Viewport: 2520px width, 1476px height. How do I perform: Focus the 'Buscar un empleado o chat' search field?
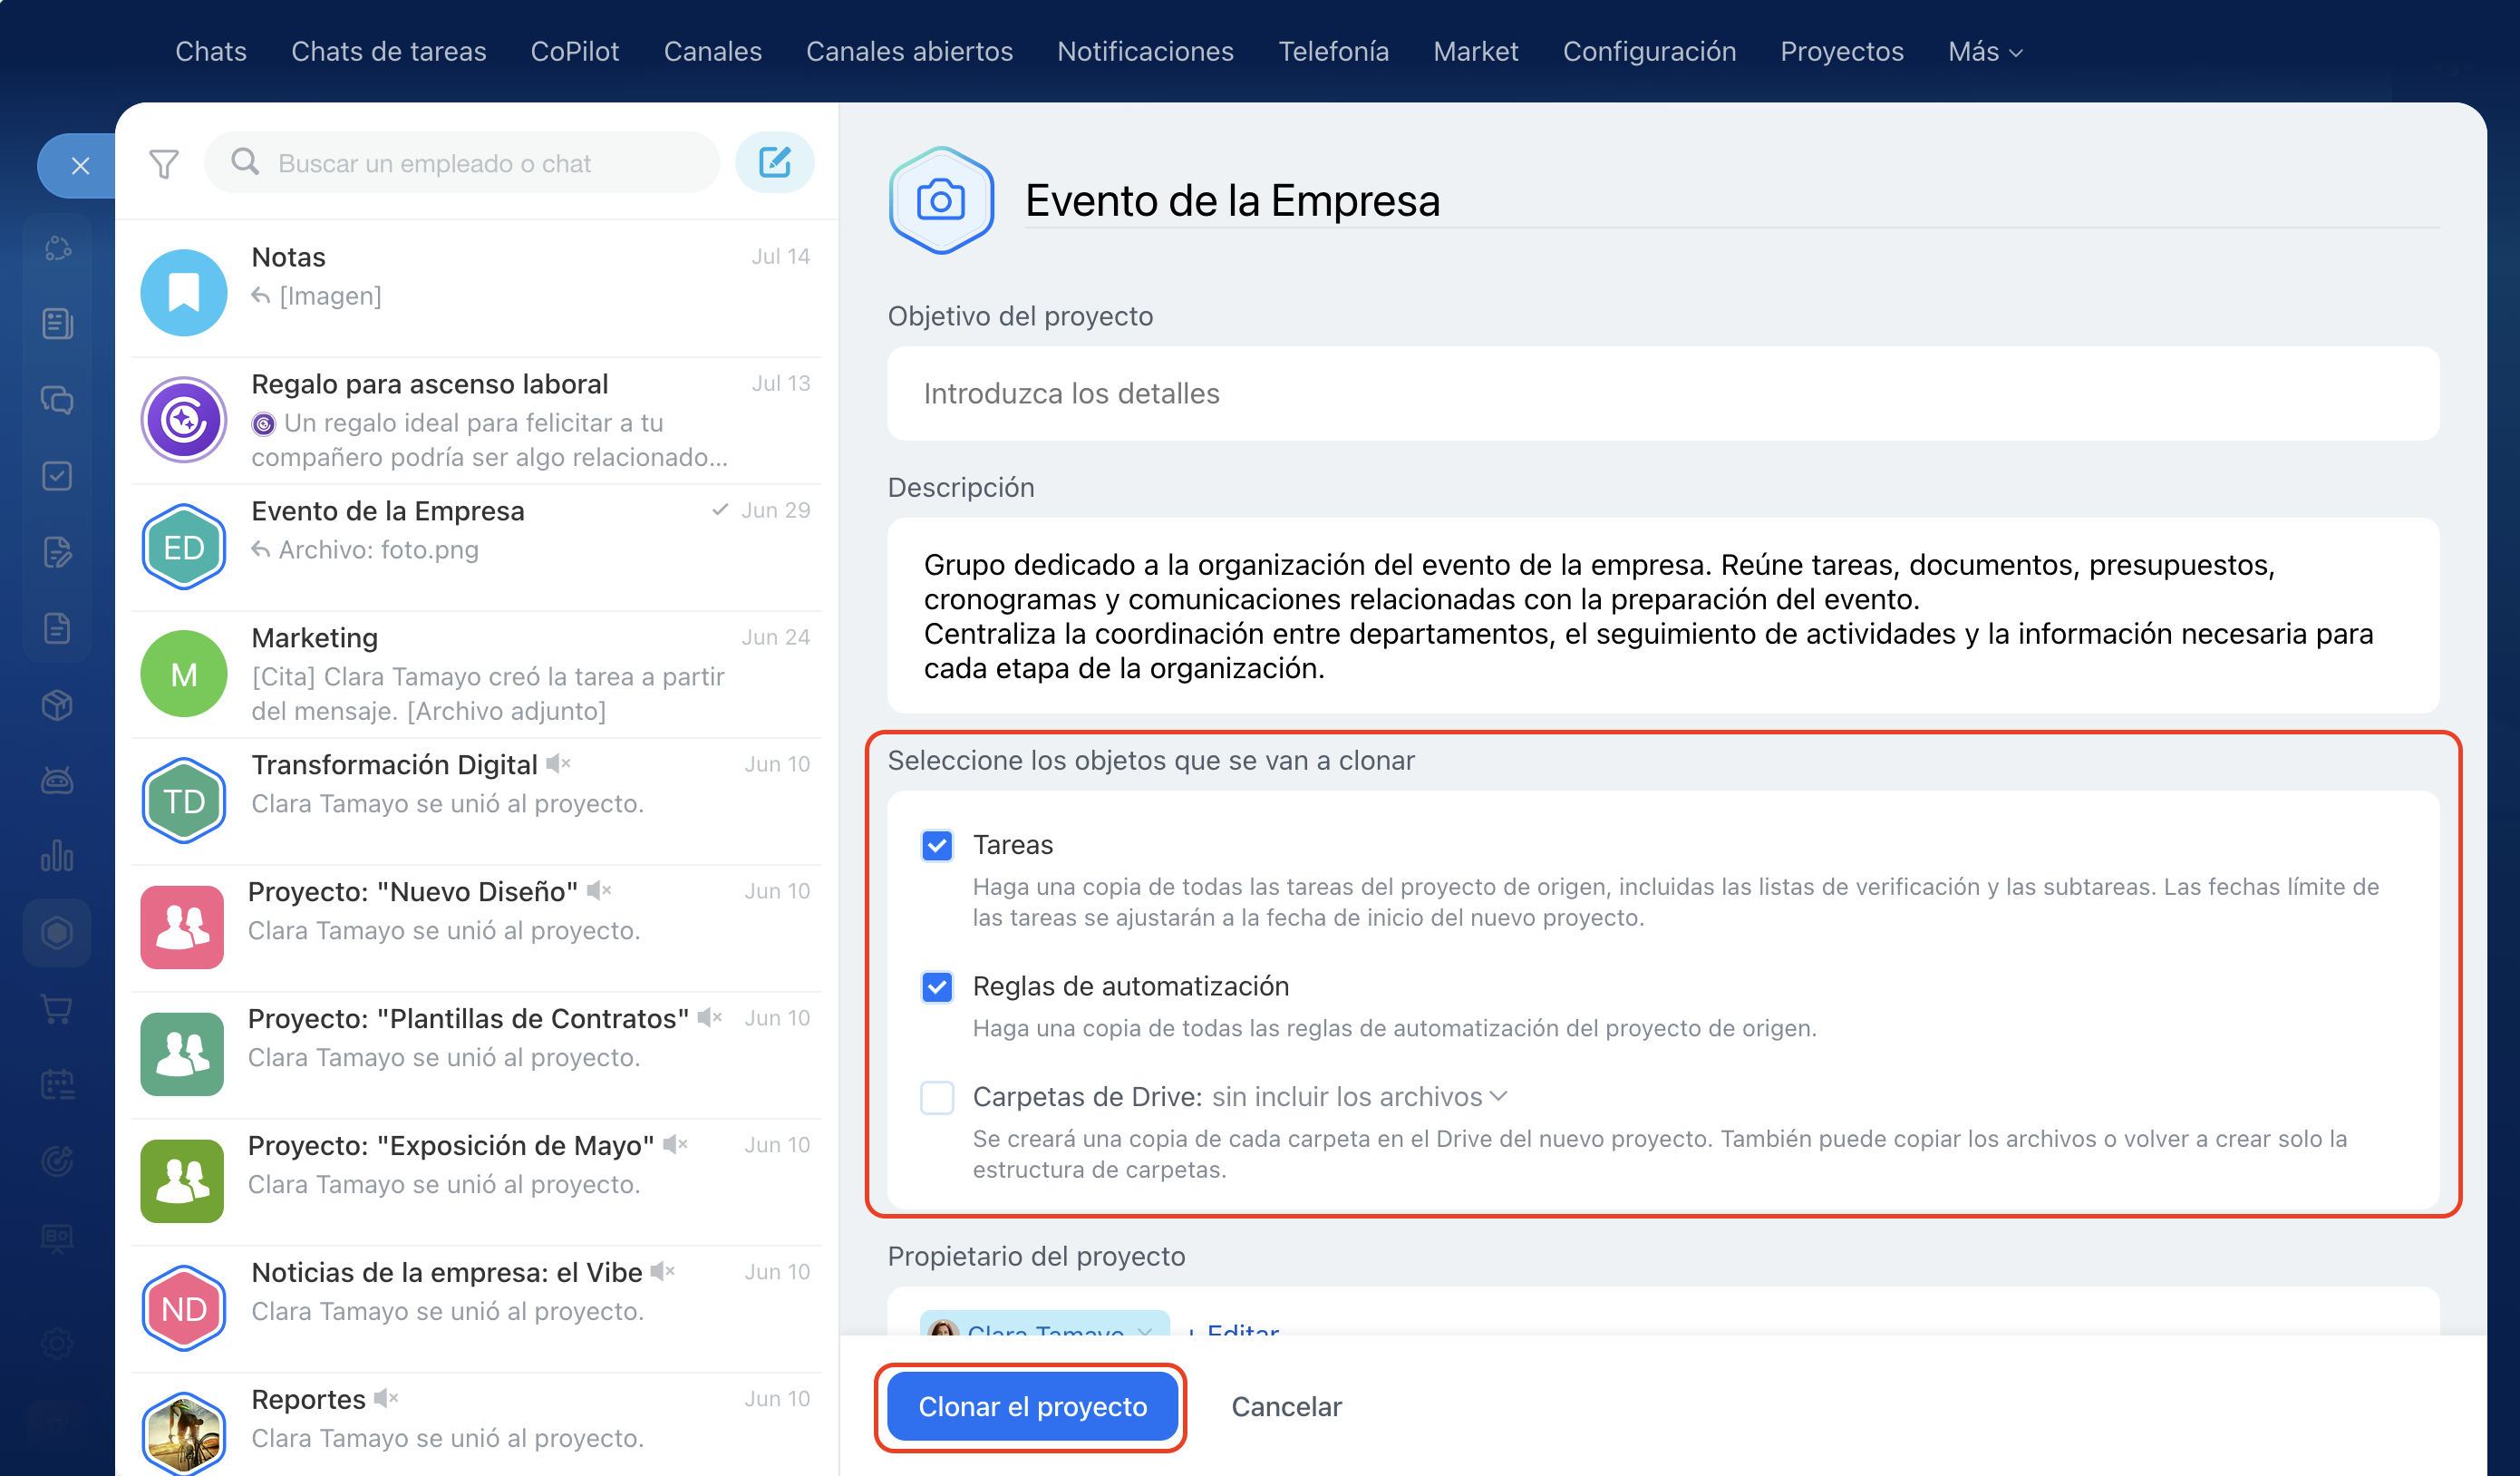point(462,162)
